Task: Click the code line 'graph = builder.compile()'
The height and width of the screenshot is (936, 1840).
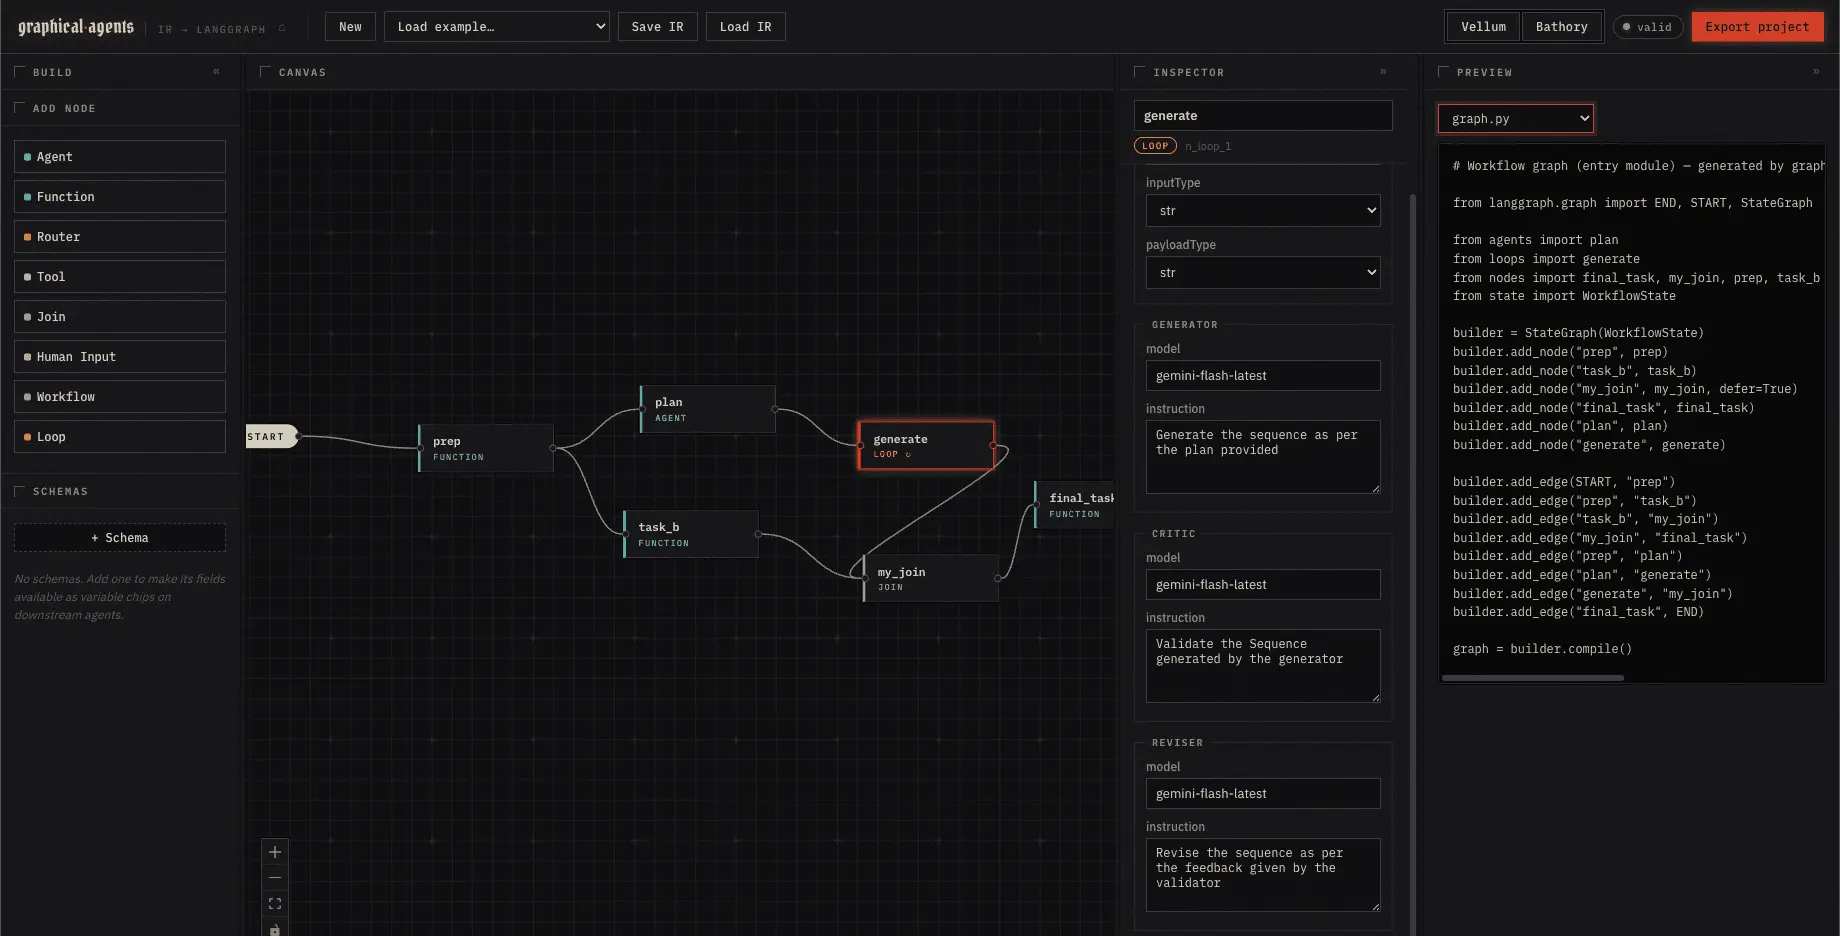Action: [x=1542, y=649]
